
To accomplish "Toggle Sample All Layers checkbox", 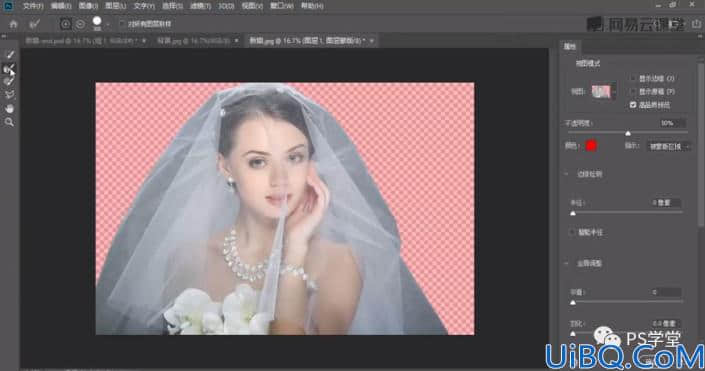I will coord(121,24).
